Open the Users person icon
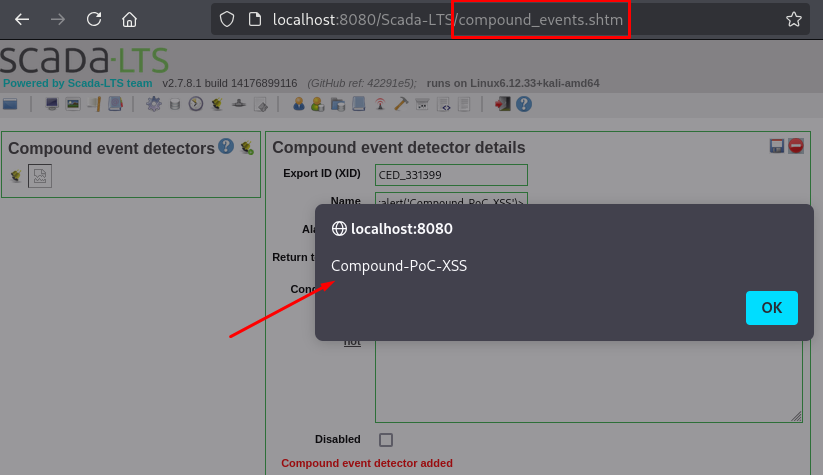 point(299,104)
